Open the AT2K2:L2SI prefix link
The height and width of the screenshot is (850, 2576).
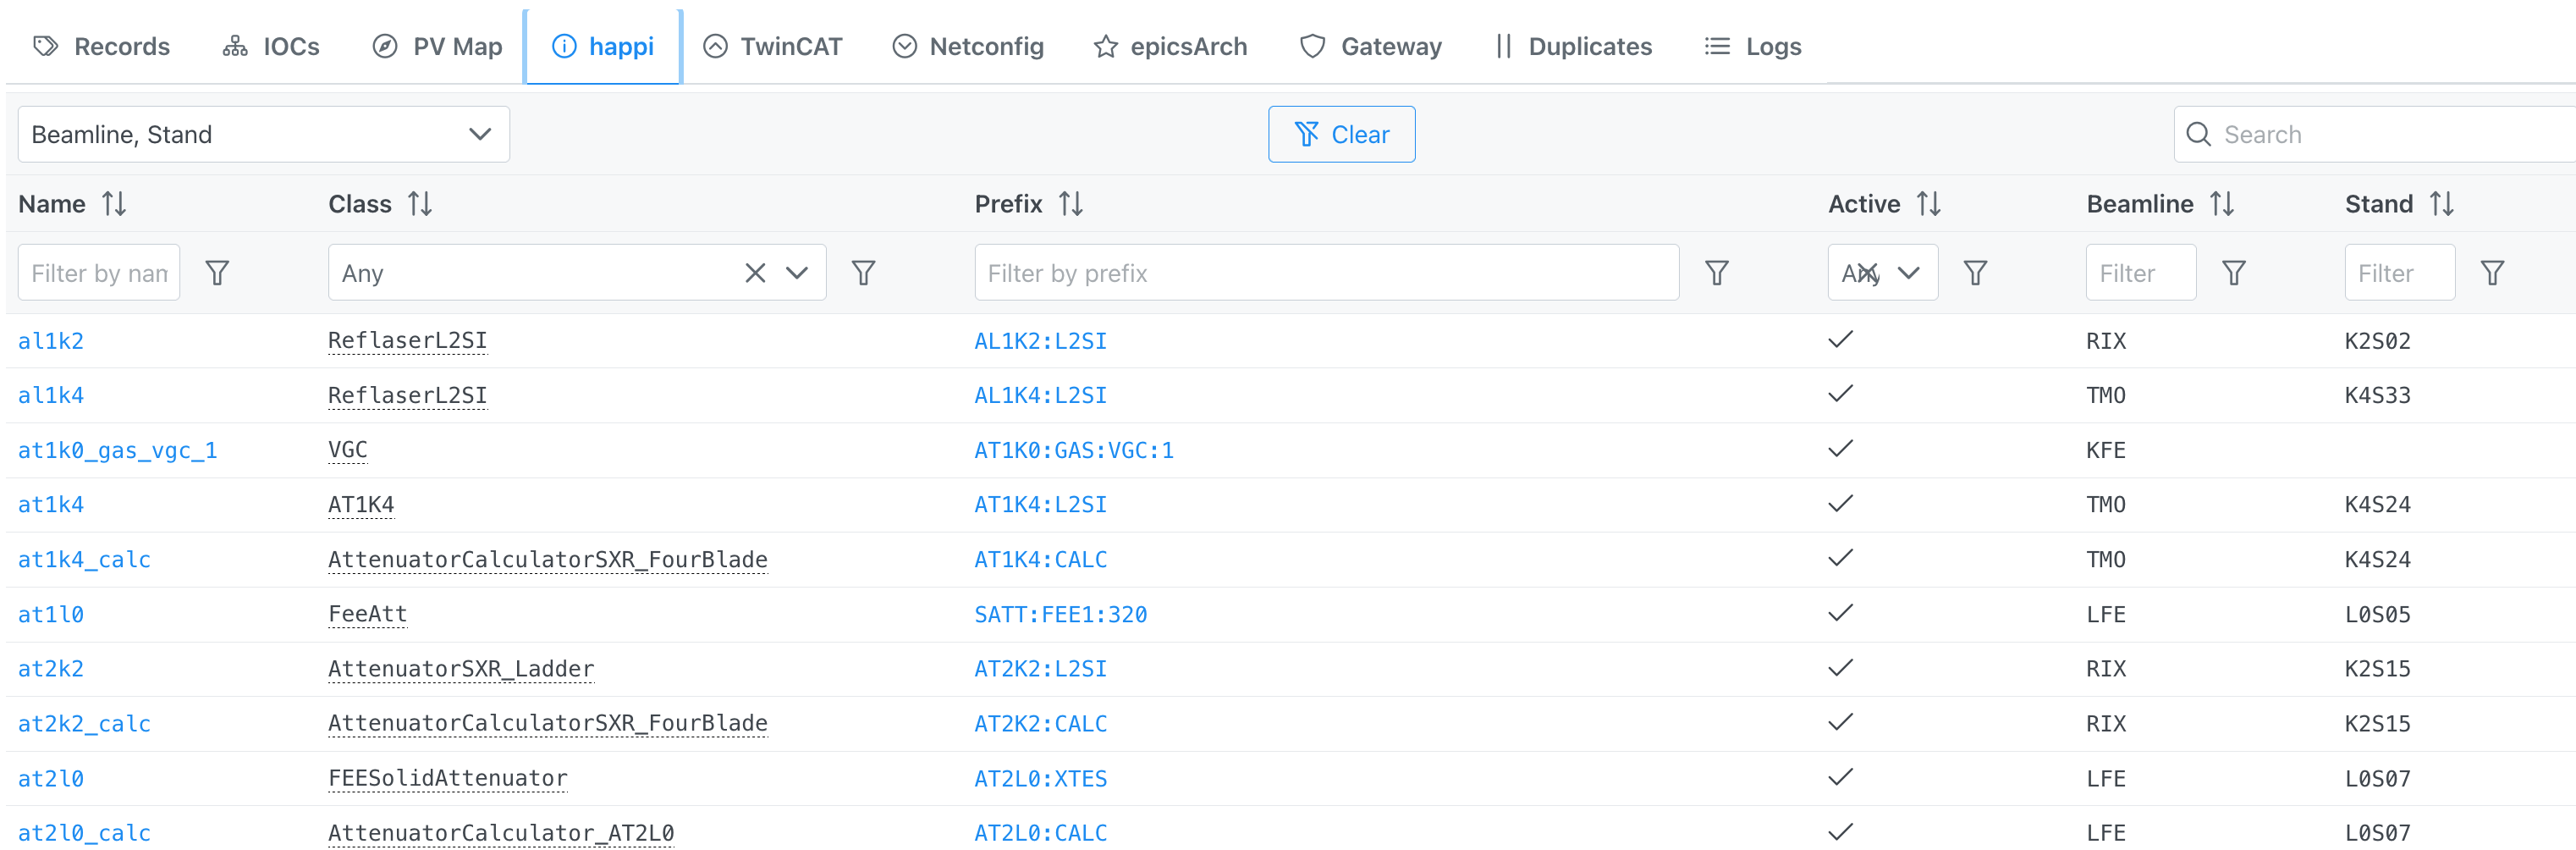click(x=1040, y=668)
